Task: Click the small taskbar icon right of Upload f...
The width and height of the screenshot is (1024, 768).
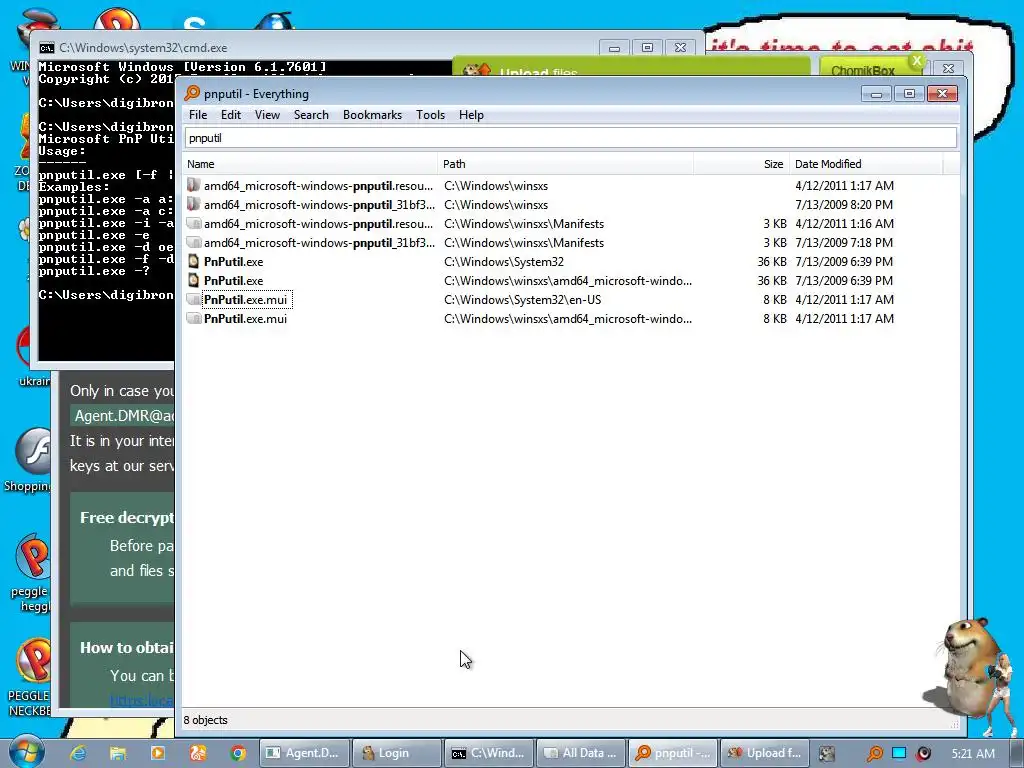Action: tap(827, 753)
